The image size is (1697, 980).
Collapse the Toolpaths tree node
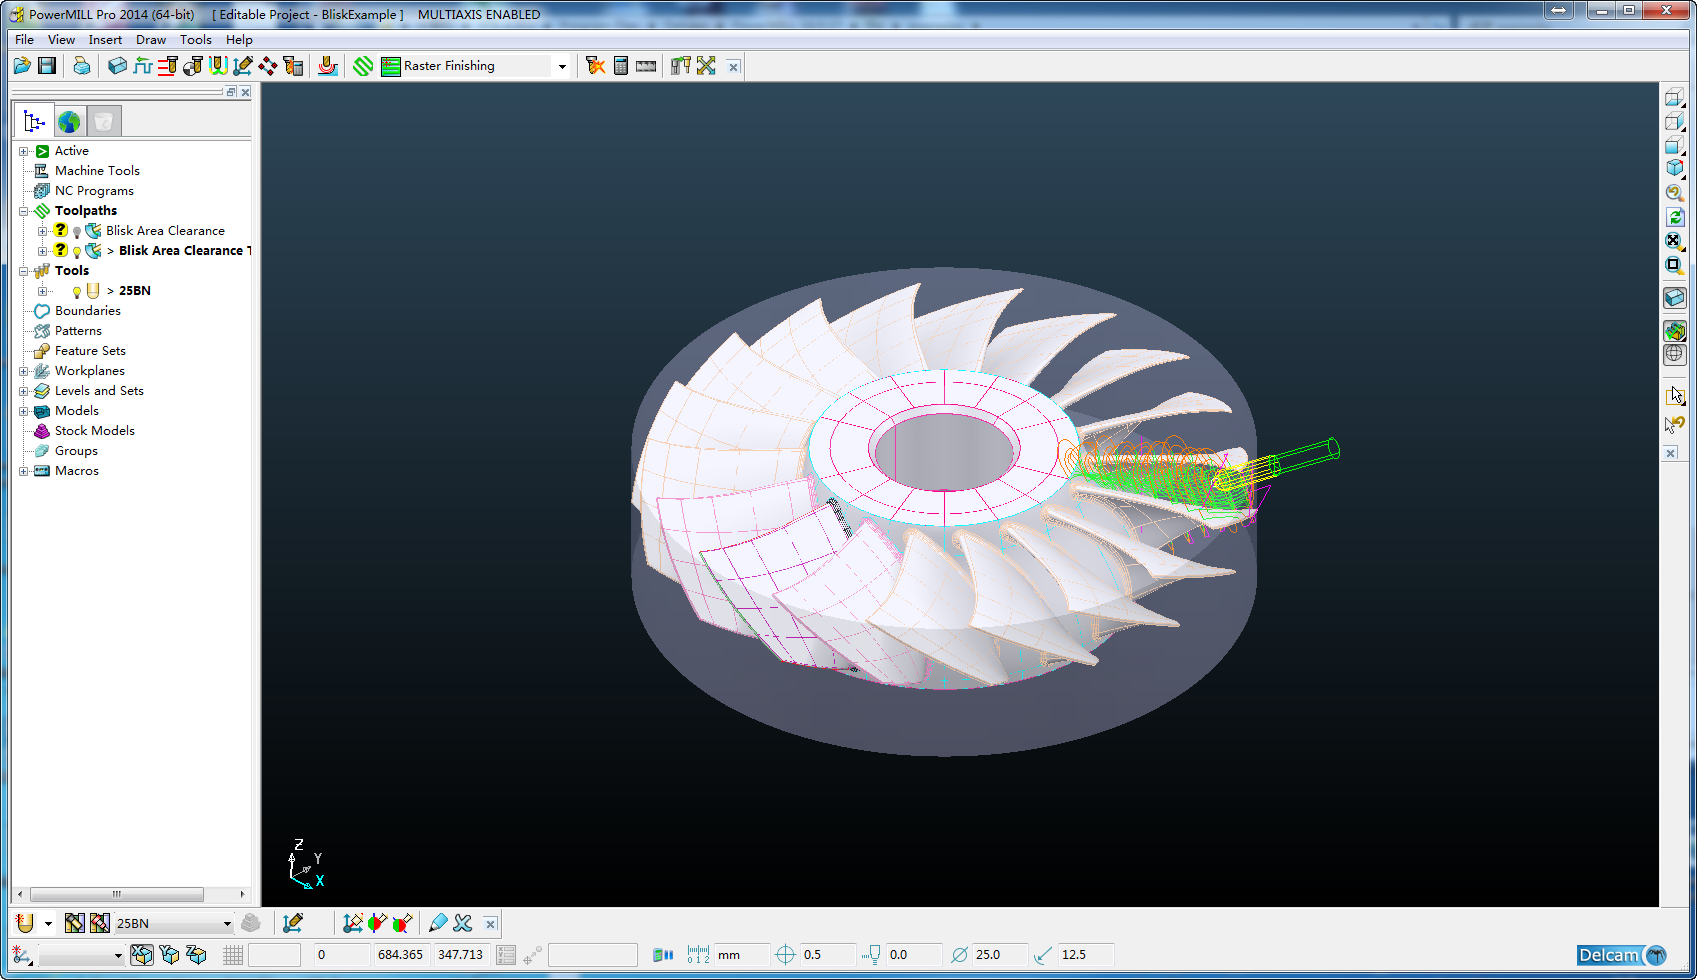click(x=24, y=211)
